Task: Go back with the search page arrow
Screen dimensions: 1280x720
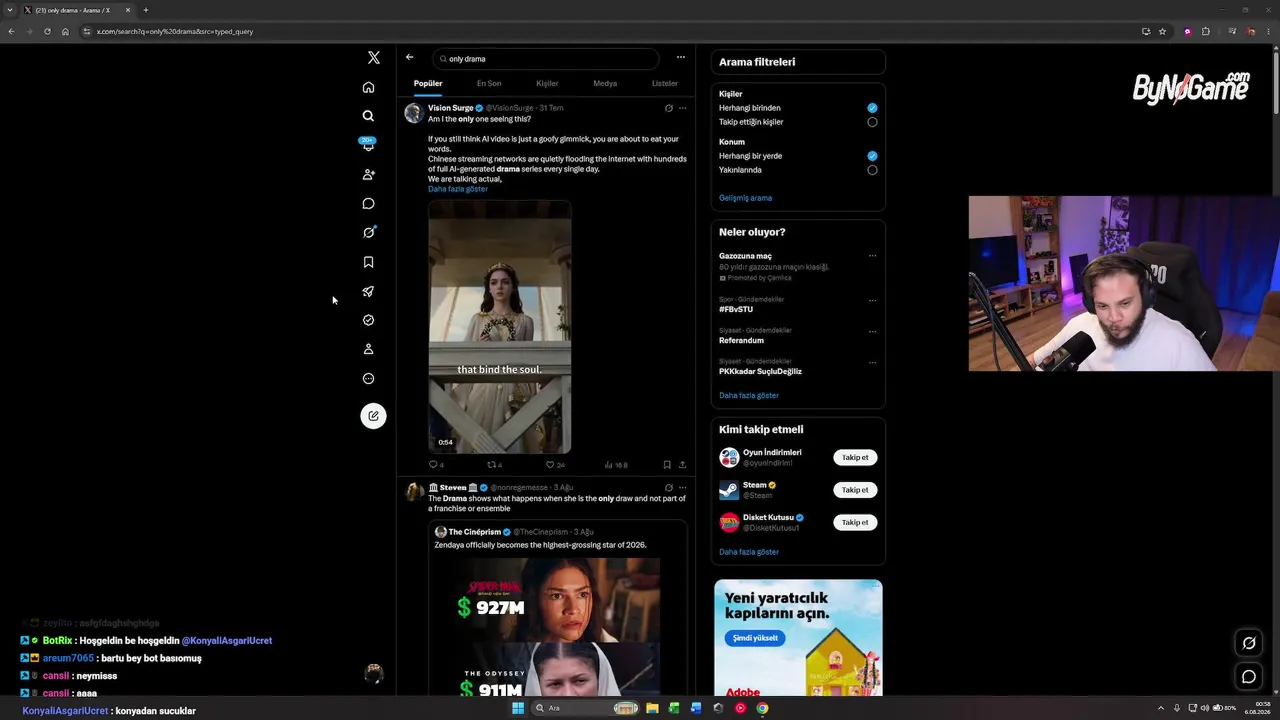Action: click(409, 57)
